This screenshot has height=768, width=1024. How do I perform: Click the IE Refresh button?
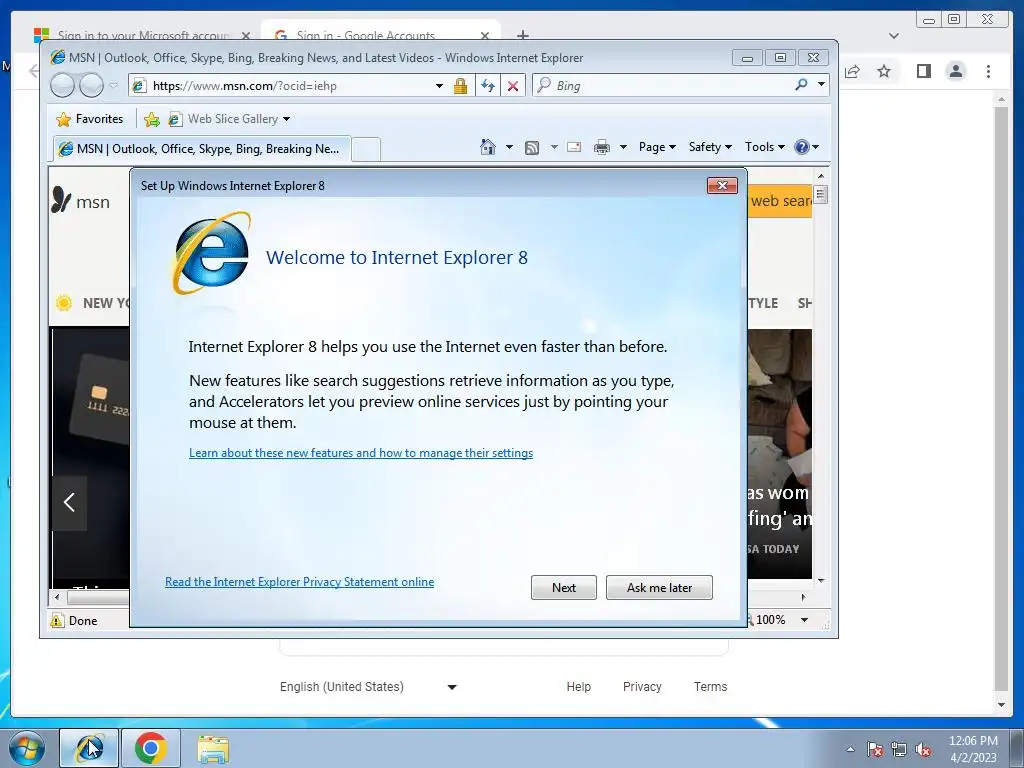[x=487, y=86]
